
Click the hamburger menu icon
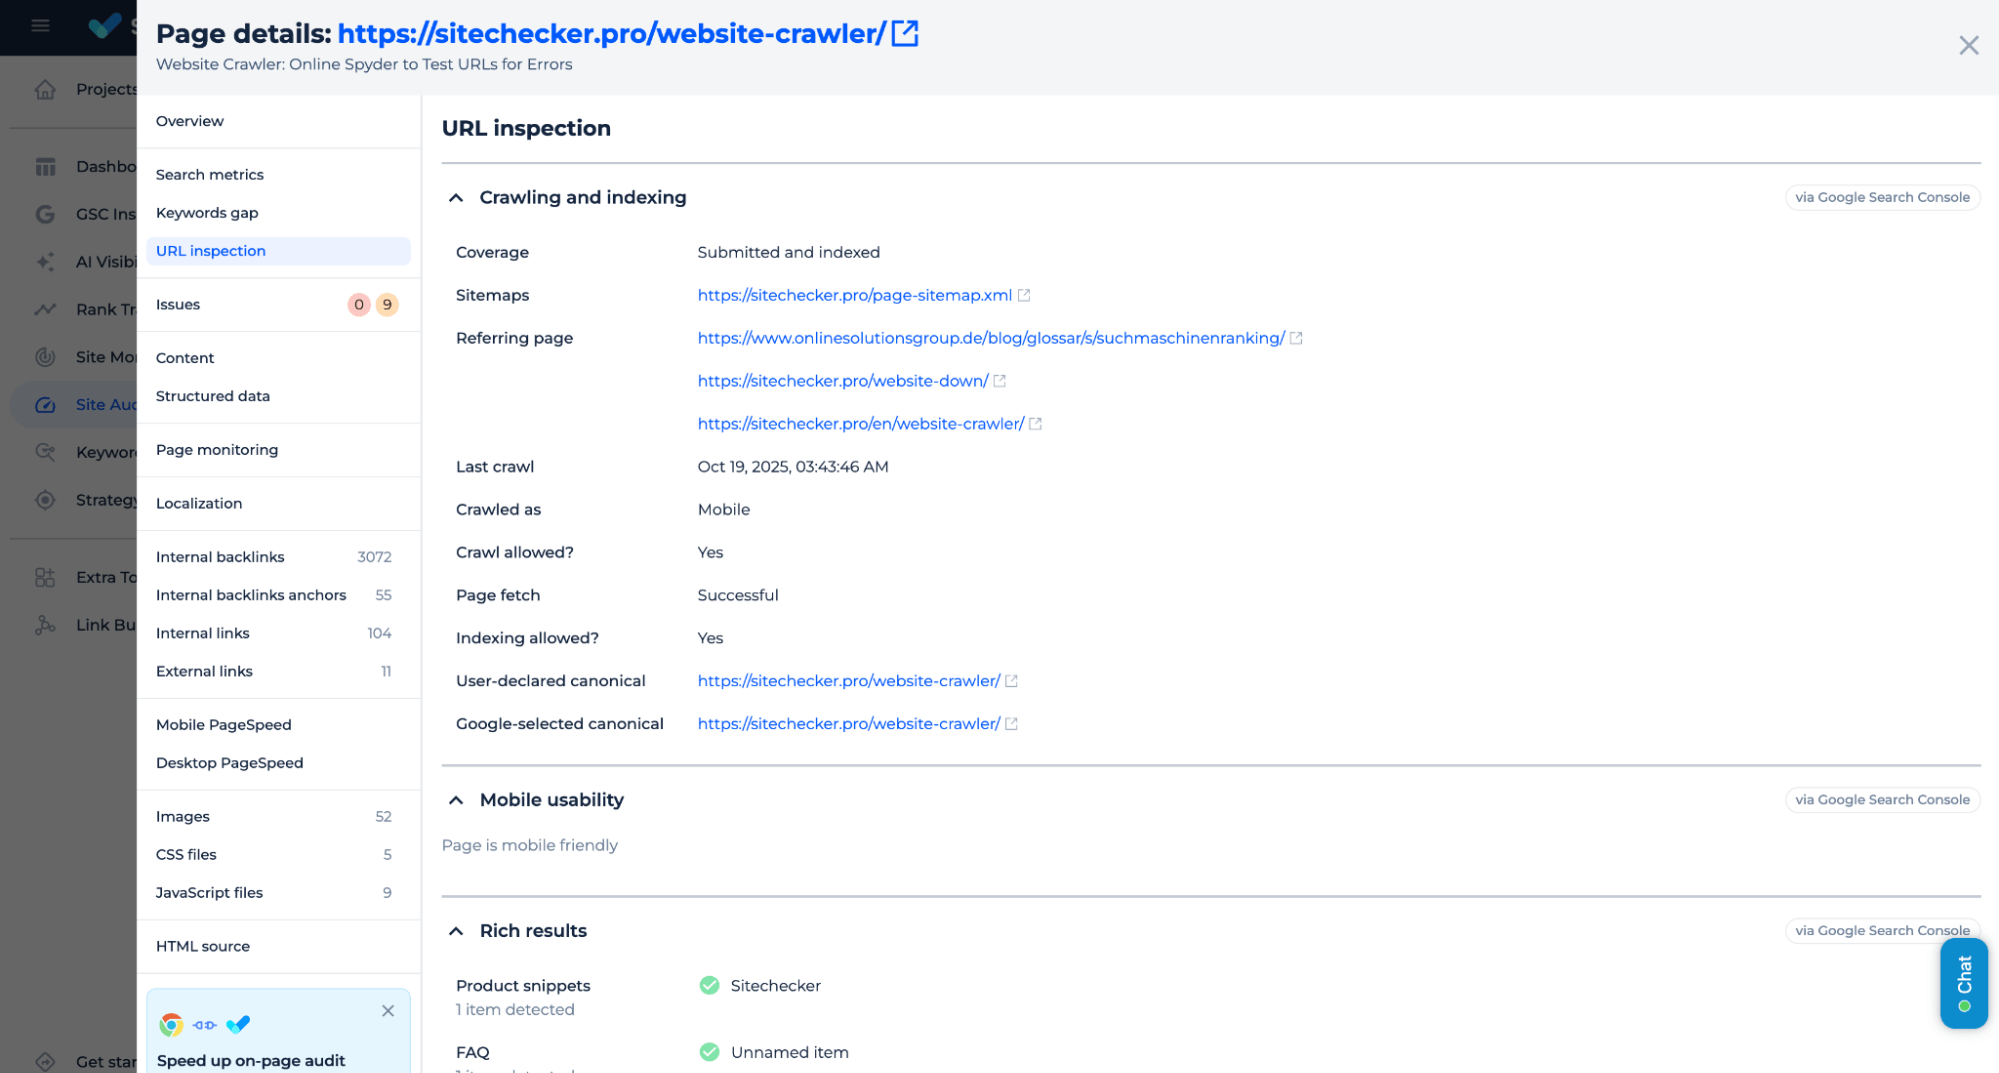[40, 25]
